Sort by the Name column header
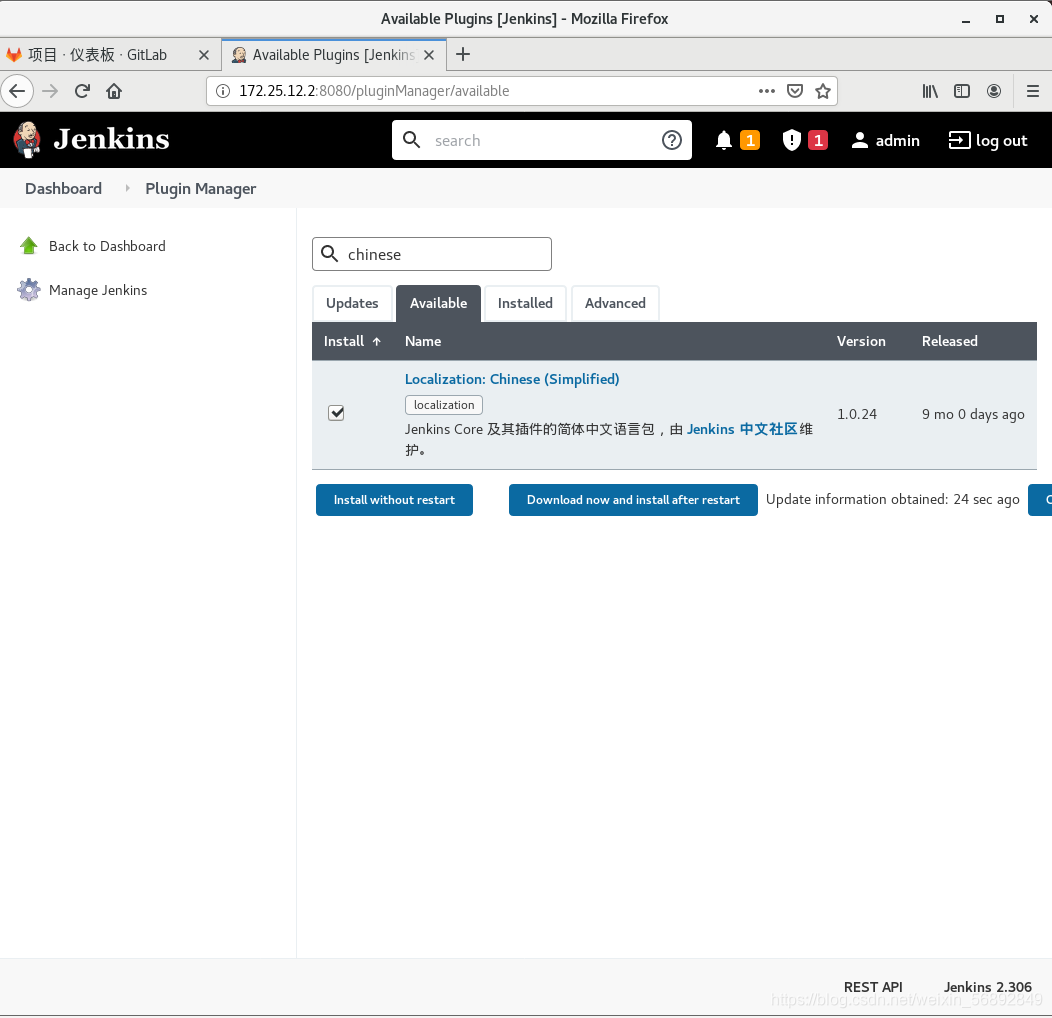 click(x=423, y=341)
